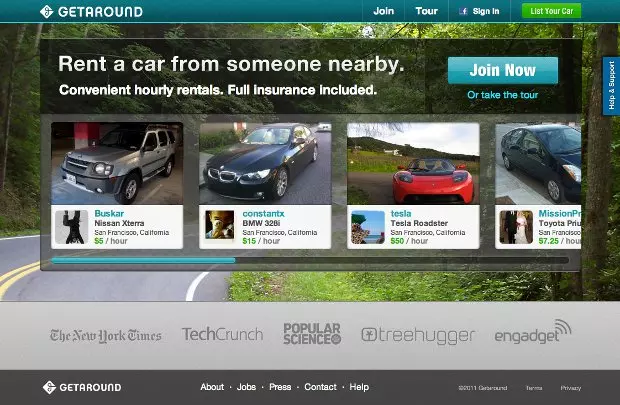Click the footer Getaround logo

pos(82,387)
